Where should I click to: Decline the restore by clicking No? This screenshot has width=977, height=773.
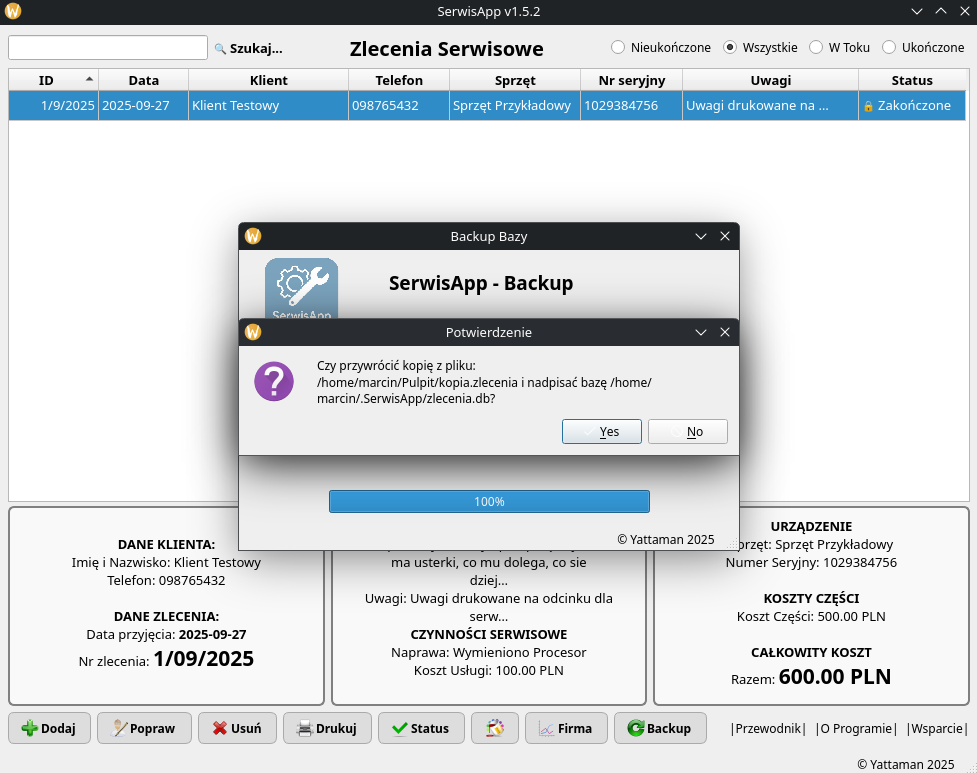tap(687, 431)
